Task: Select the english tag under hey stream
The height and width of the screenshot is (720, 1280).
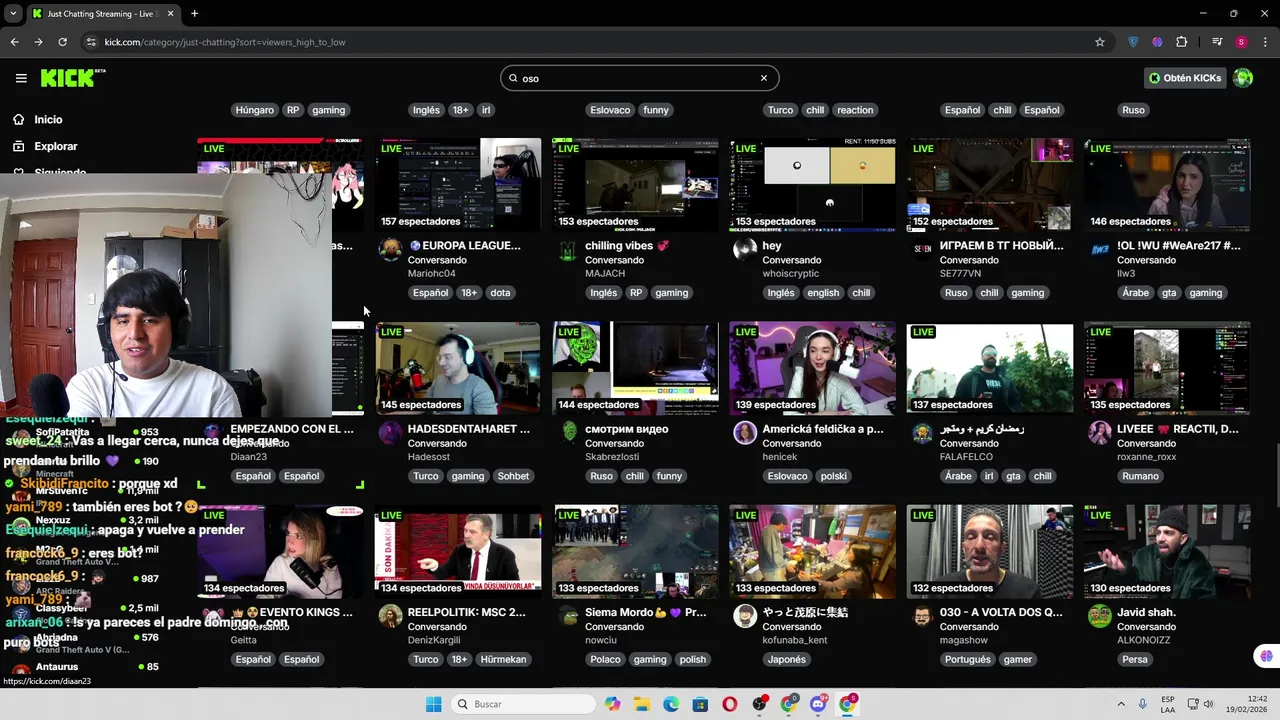Action: point(823,293)
